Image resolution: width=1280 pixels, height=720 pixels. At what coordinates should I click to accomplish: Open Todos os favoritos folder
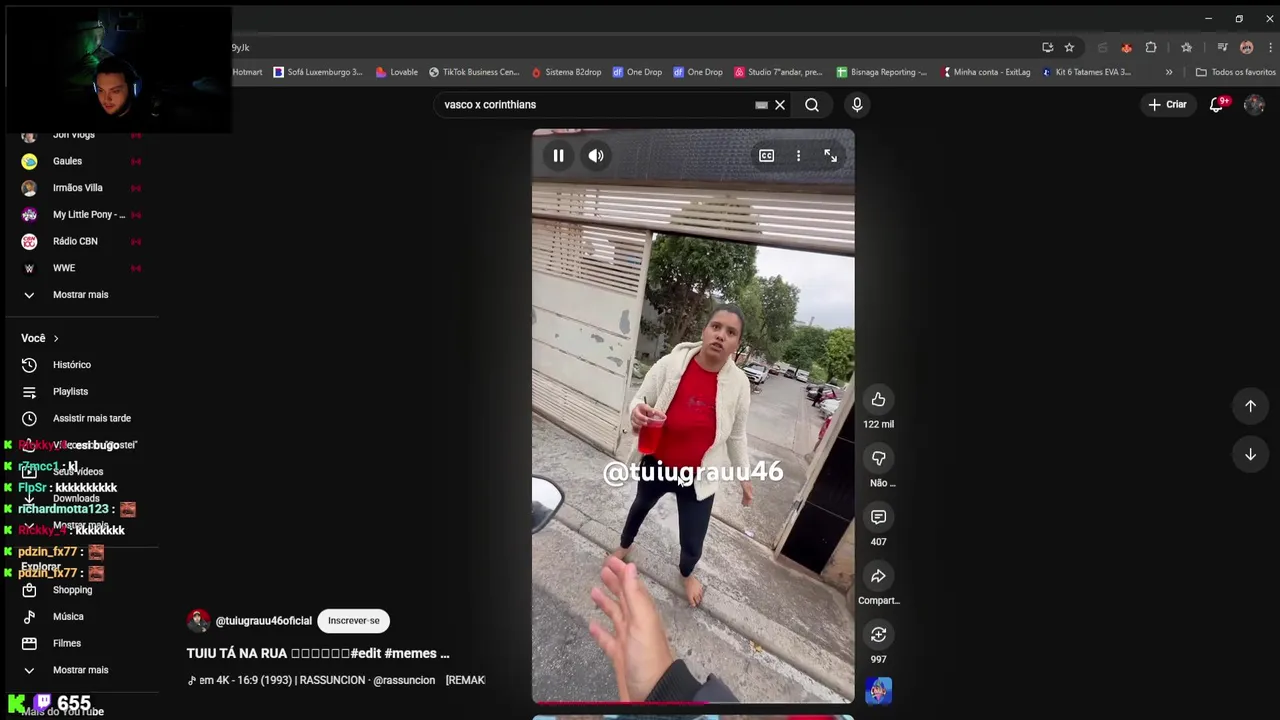(1236, 72)
